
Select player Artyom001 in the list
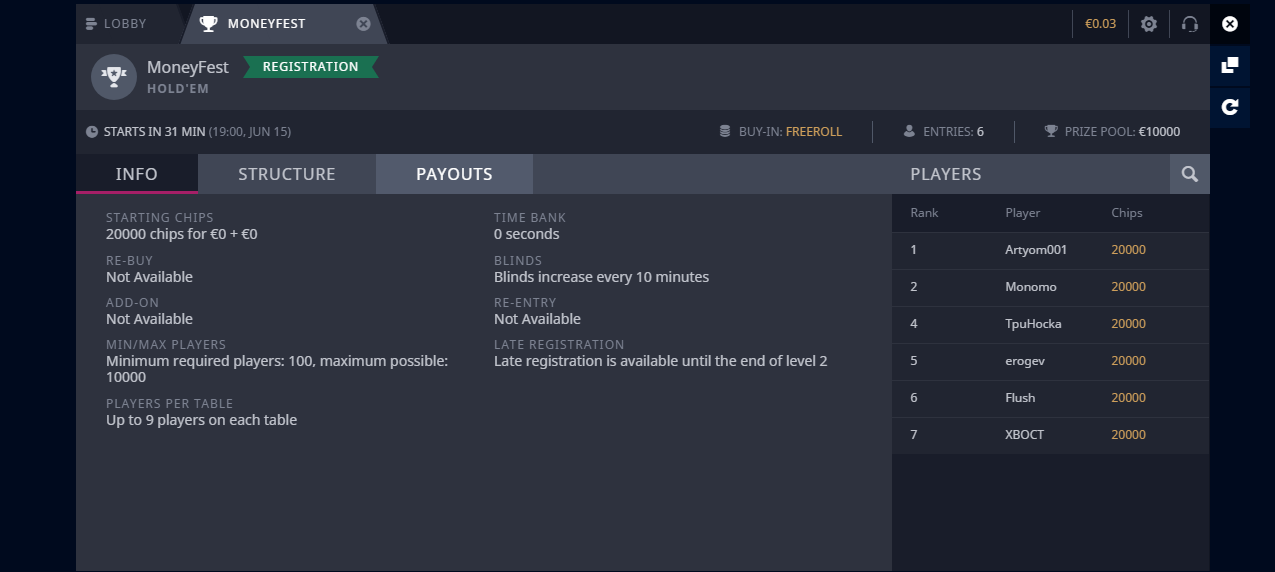(1036, 250)
